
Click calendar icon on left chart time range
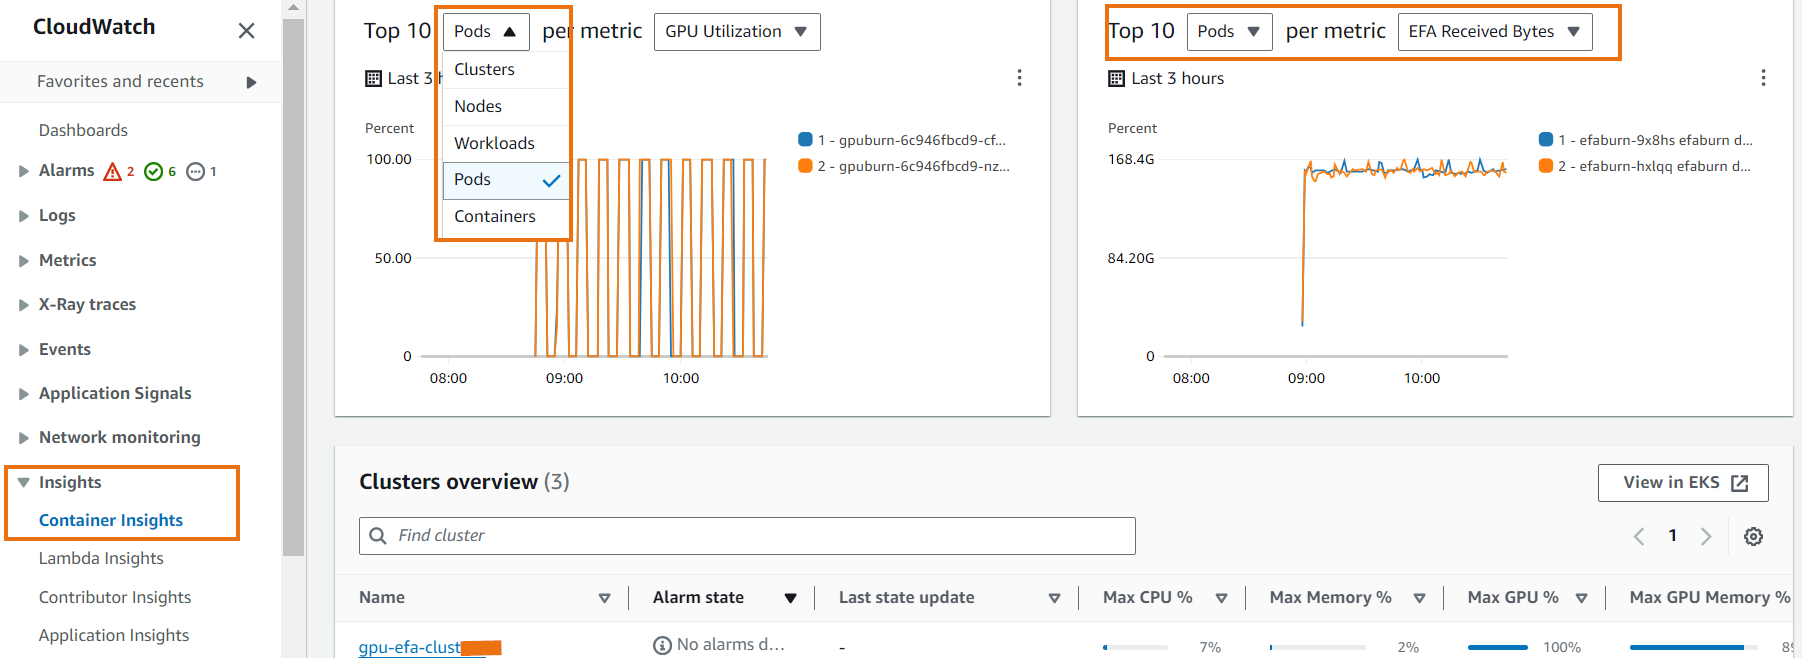[373, 78]
